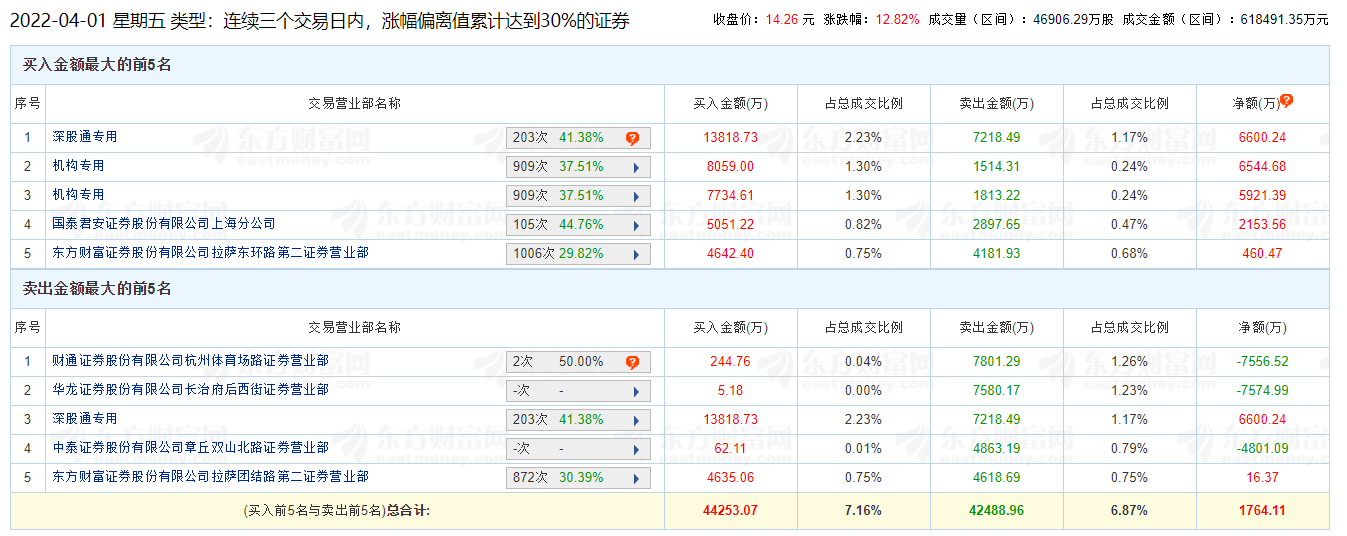1347x536 pixels.
Task: Click sell amount cell 2897.65
Action: pyautogui.click(x=996, y=225)
